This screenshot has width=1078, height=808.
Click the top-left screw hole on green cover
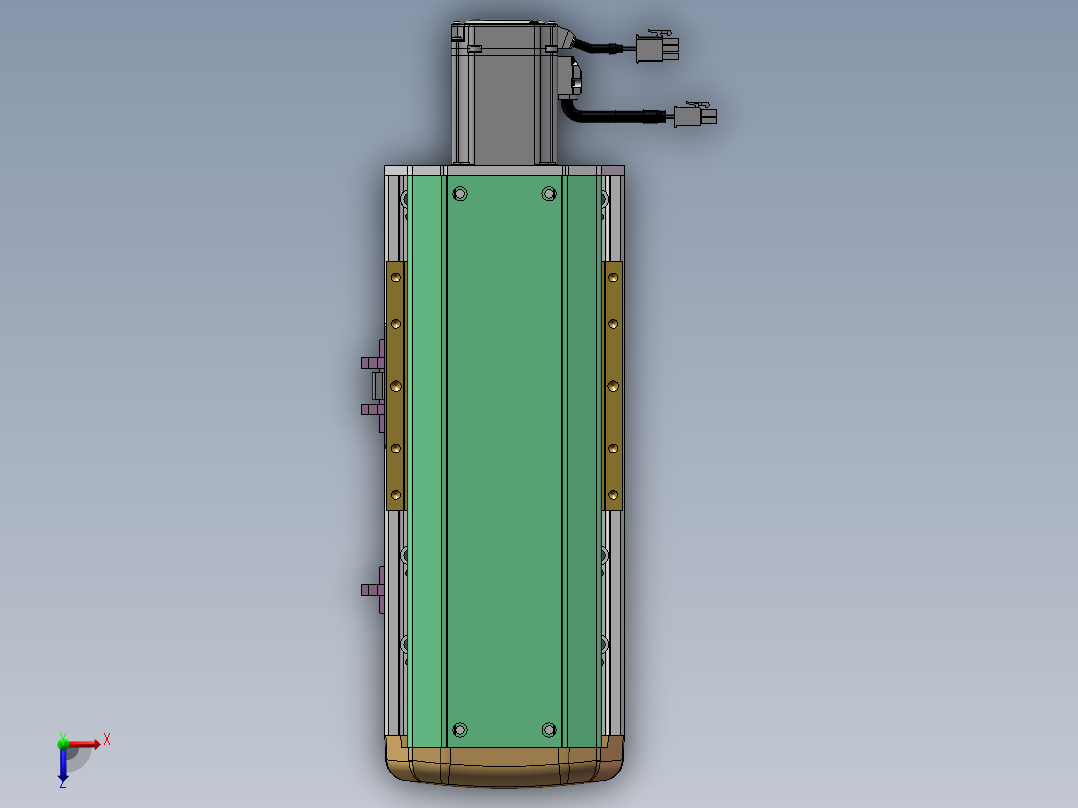[x=460, y=193]
